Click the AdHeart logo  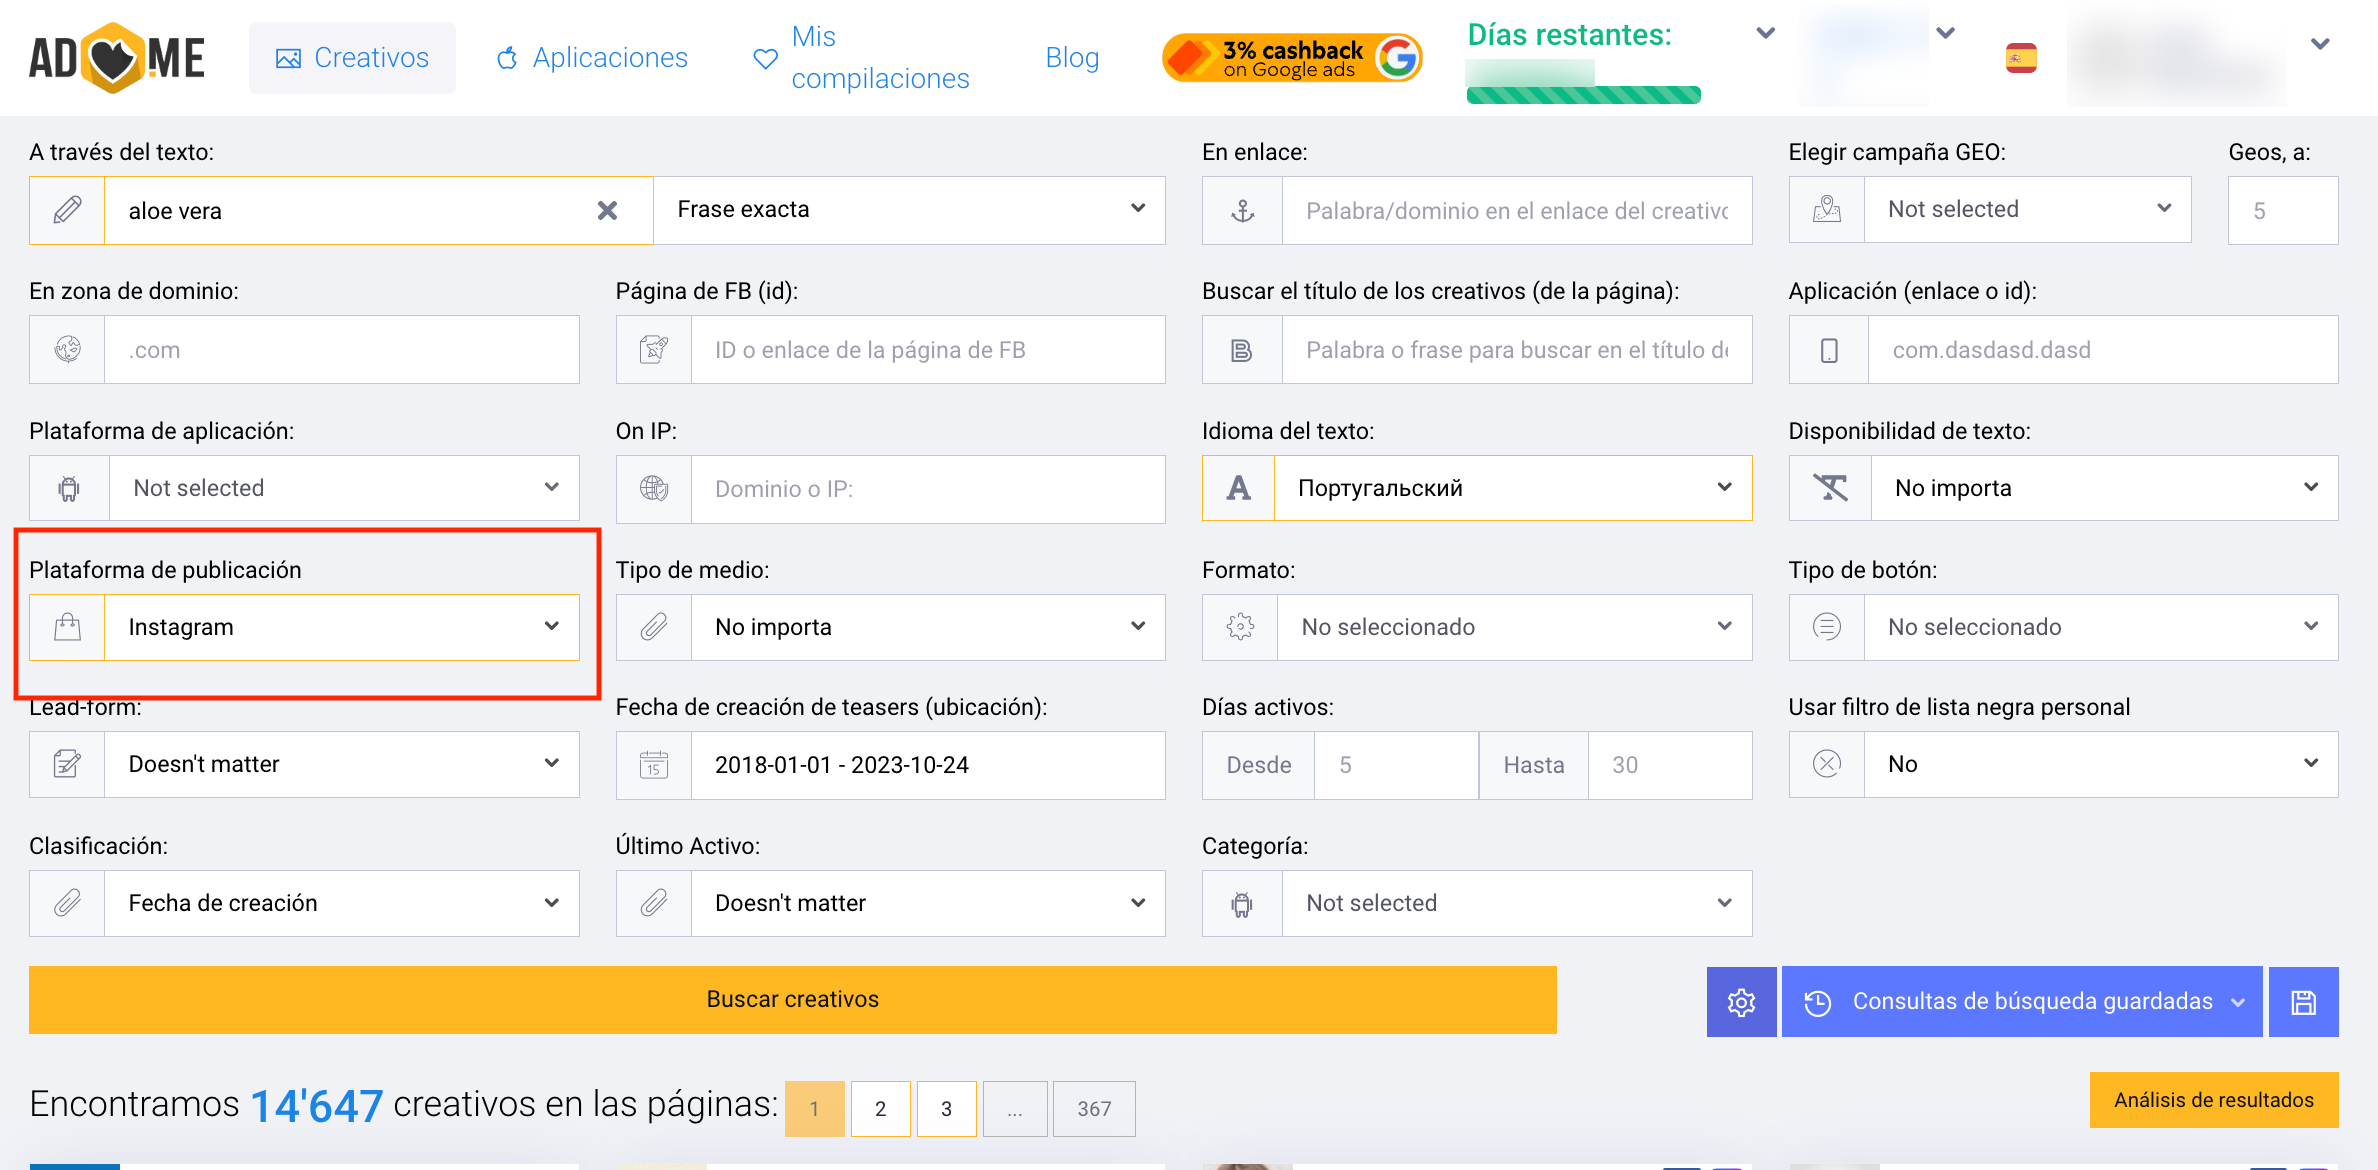point(116,58)
